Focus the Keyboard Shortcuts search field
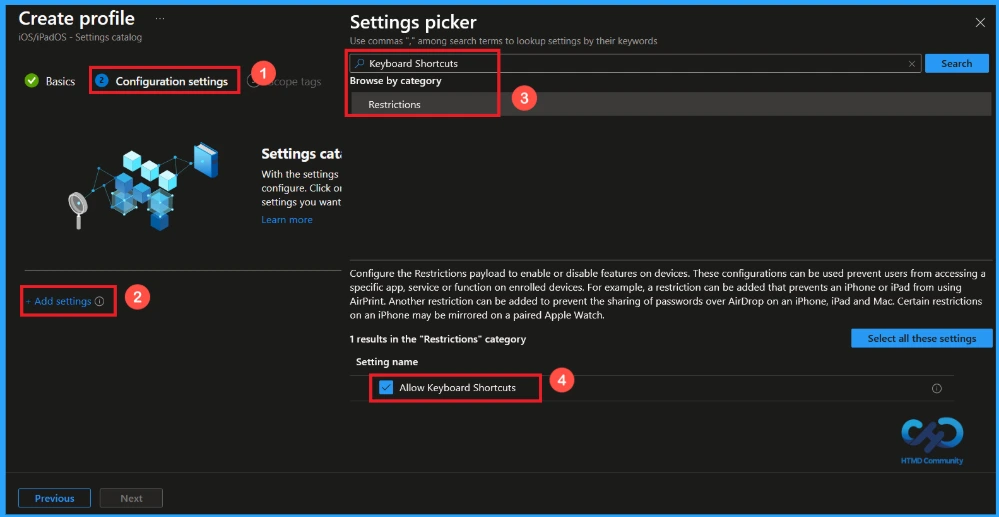Image resolution: width=999 pixels, height=517 pixels. tap(635, 63)
